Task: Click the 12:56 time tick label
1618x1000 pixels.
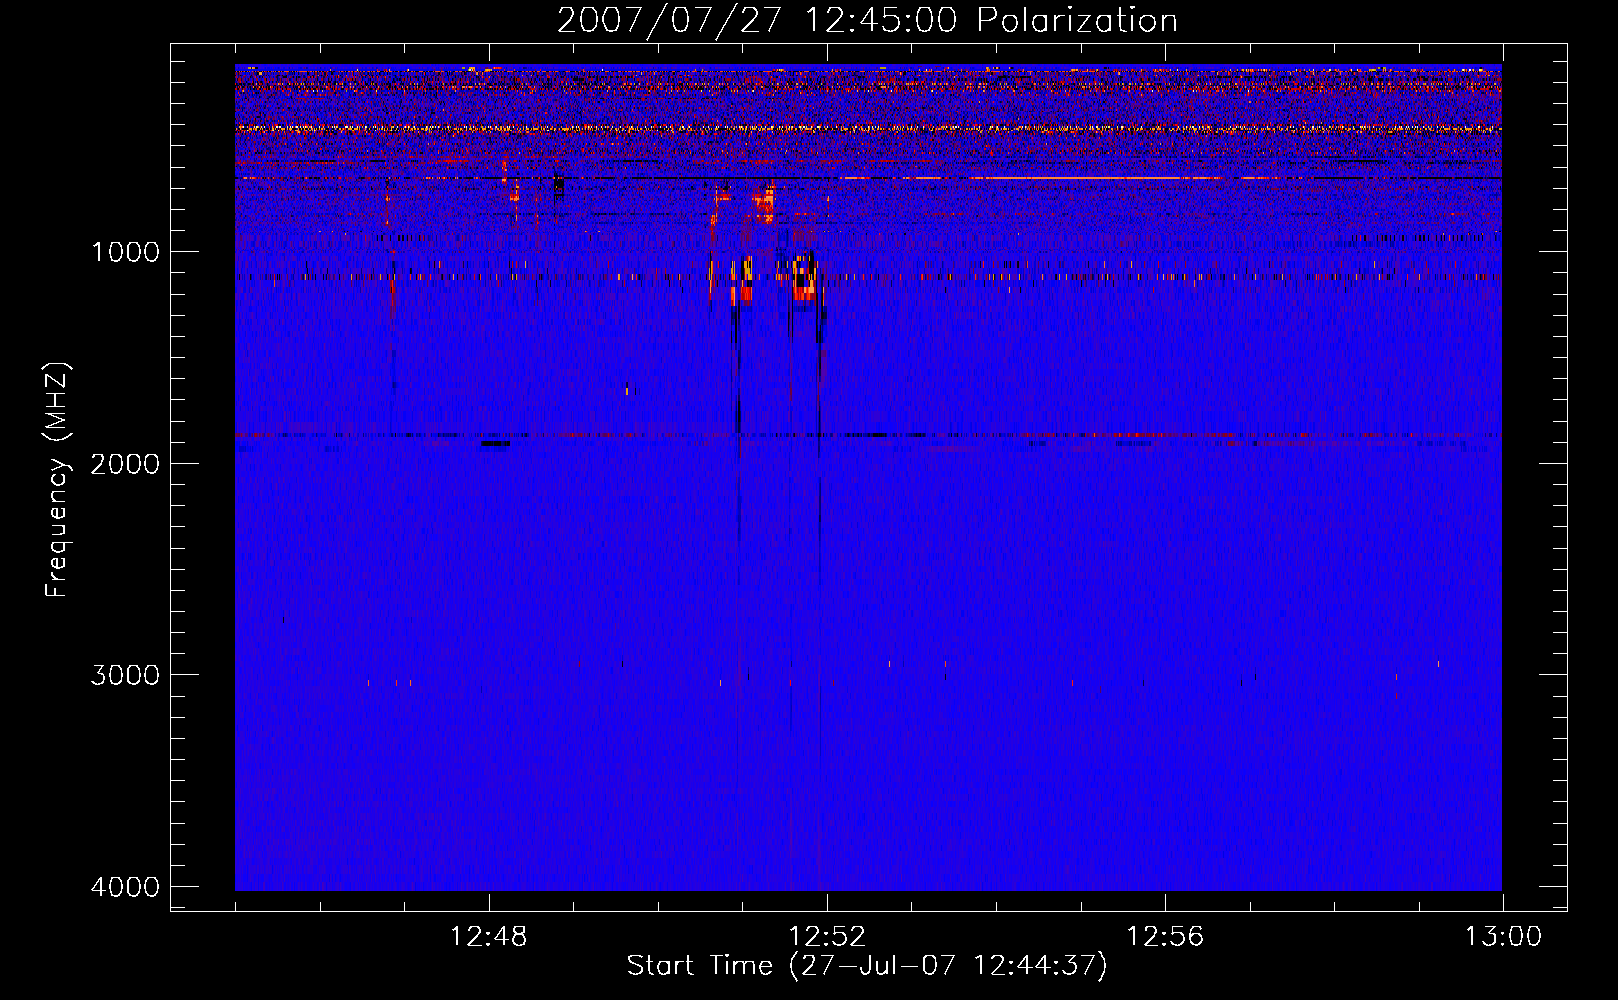Action: [x=1165, y=937]
